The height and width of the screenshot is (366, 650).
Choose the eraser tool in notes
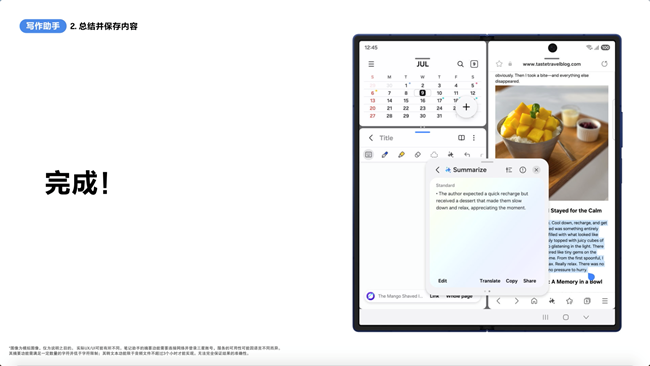(417, 155)
